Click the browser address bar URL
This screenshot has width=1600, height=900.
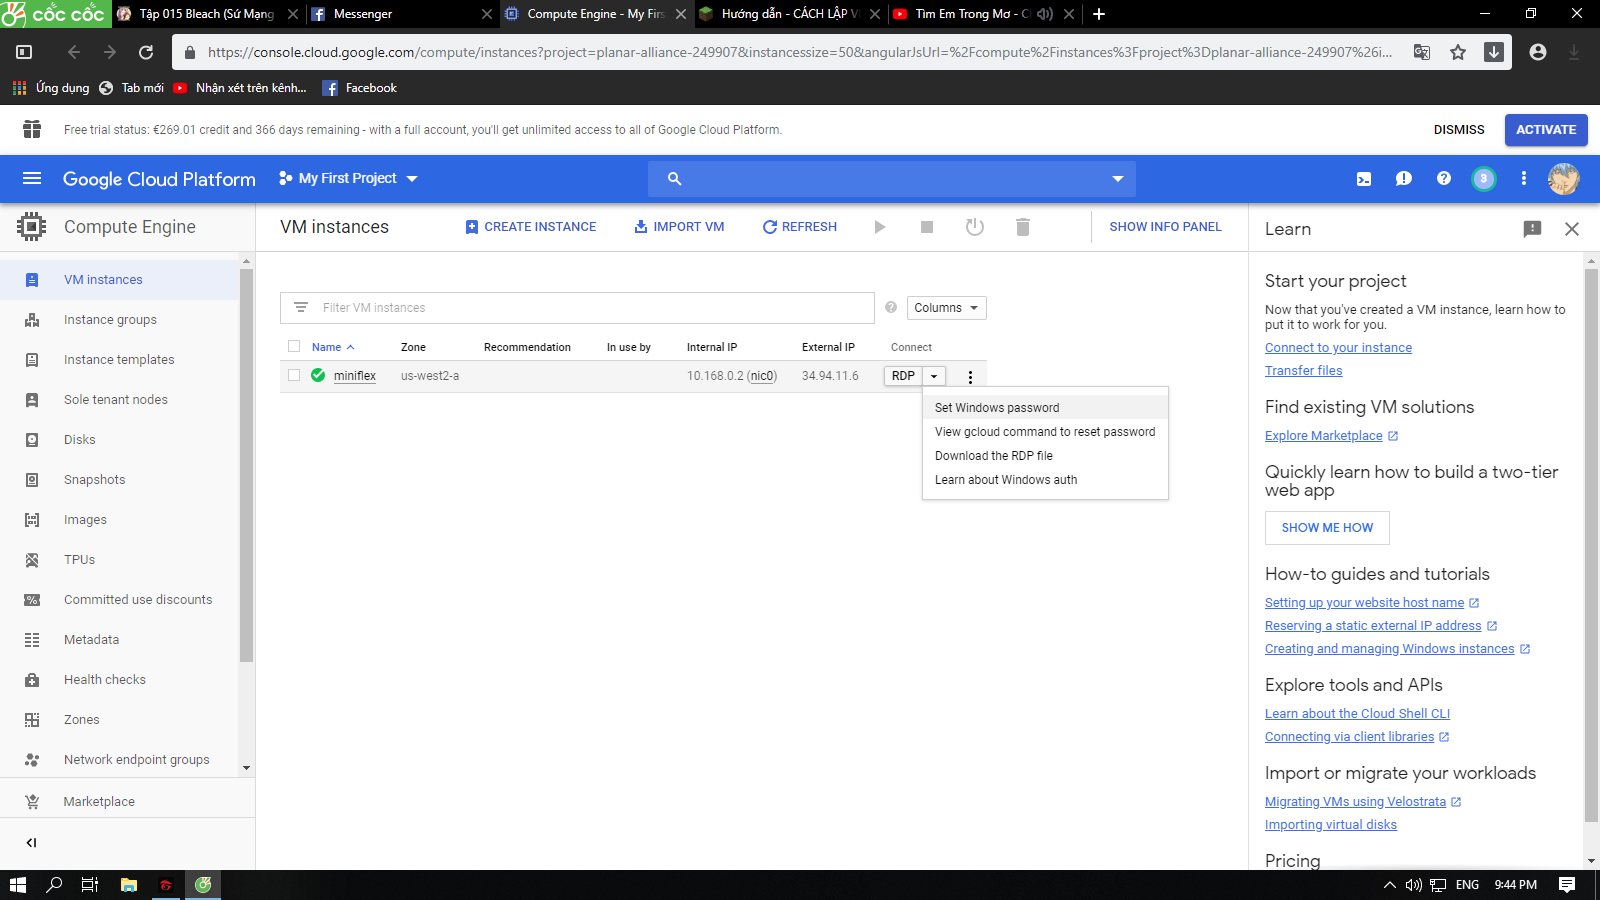800,52
